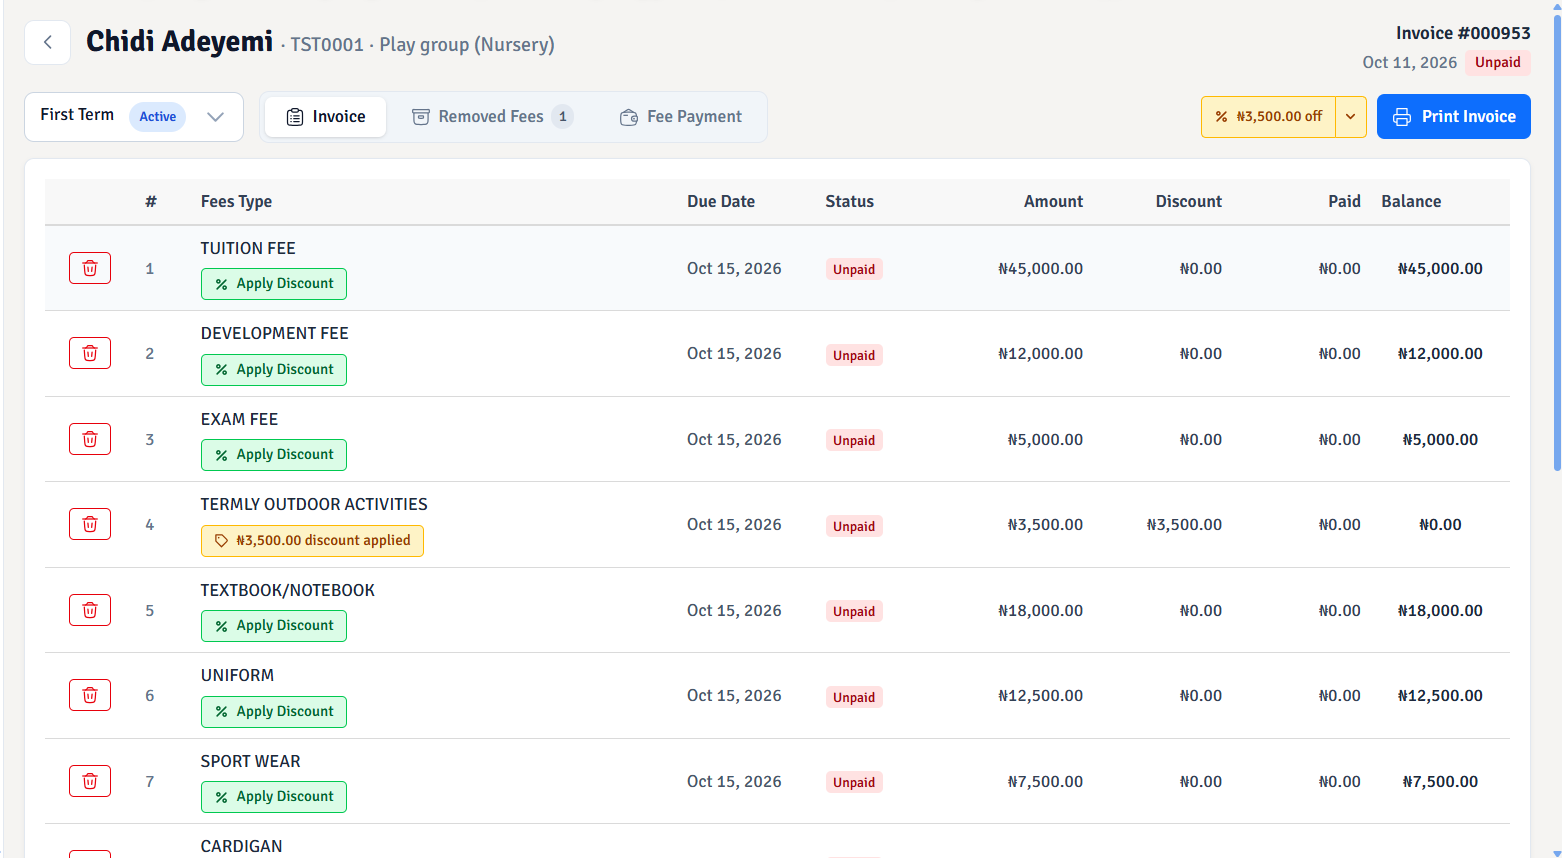
Task: Click the ₦7,500.00 amount for SPORT WEAR
Action: pyautogui.click(x=1045, y=781)
